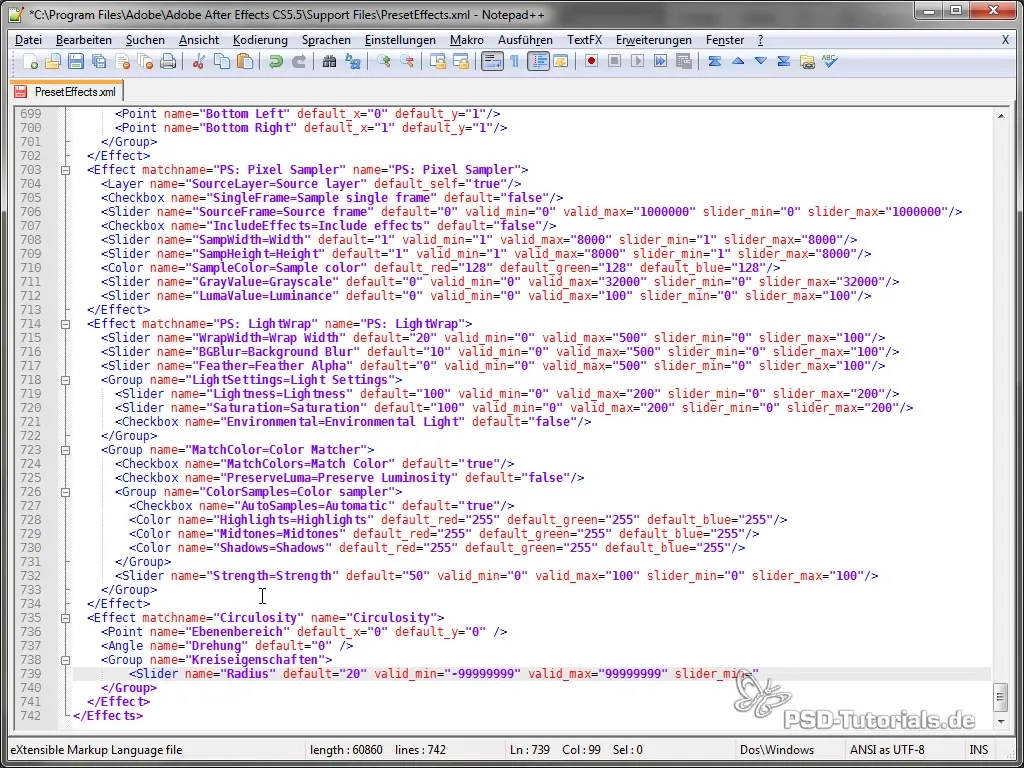Image resolution: width=1024 pixels, height=768 pixels.
Task: Click the user-defined language dialog icon
Action: pos(561,62)
